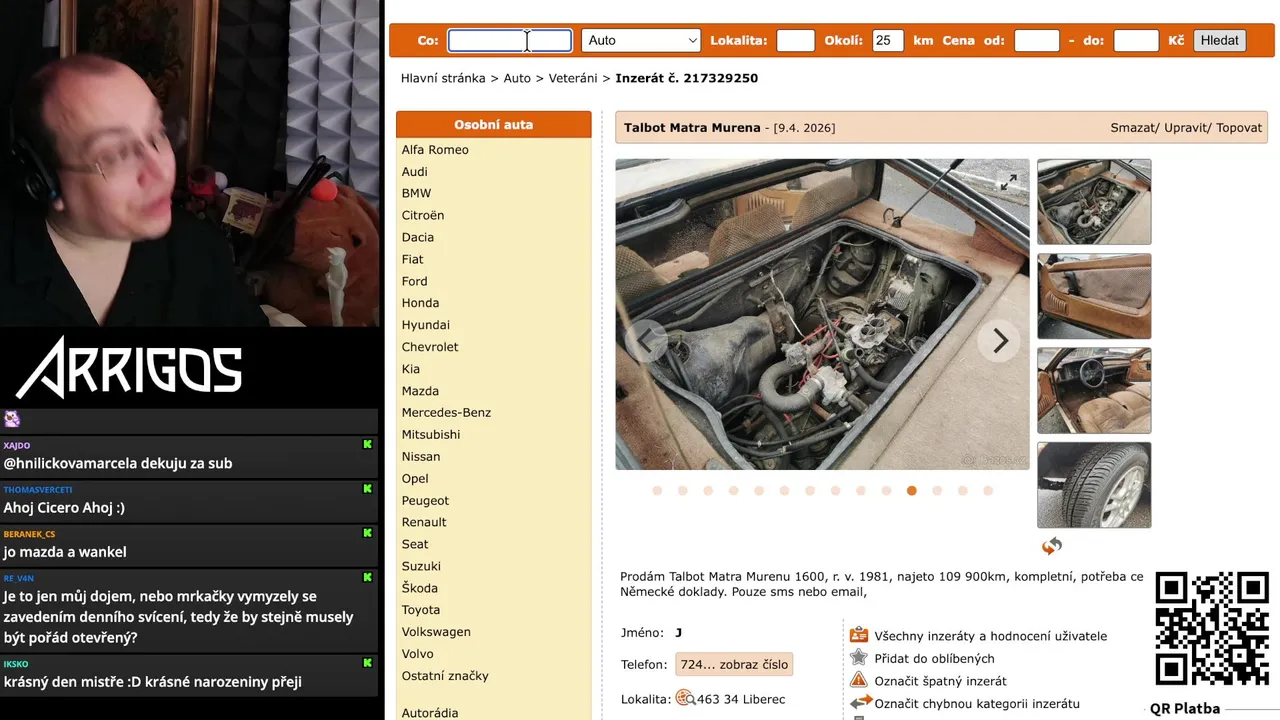This screenshot has width=1280, height=720.
Task: Open the category dropdown showing Auto
Action: [x=641, y=40]
